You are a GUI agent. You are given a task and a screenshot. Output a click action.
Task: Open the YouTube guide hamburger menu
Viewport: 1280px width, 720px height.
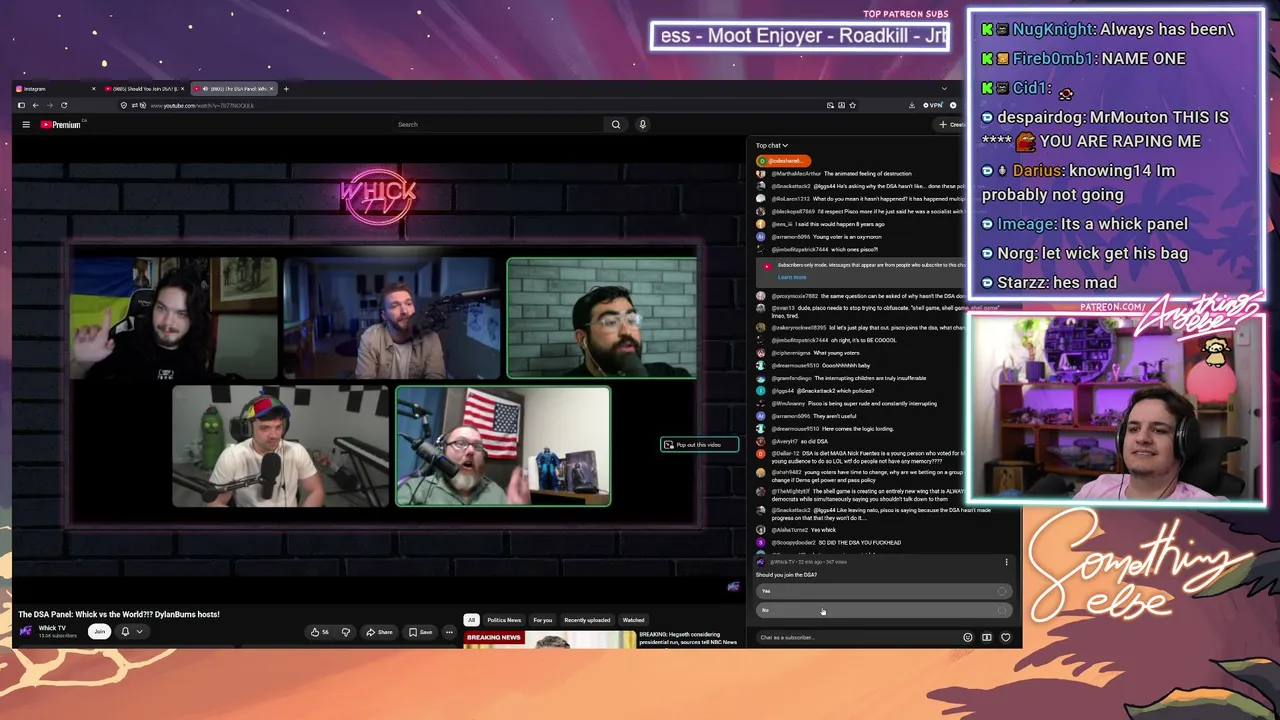tap(26, 125)
